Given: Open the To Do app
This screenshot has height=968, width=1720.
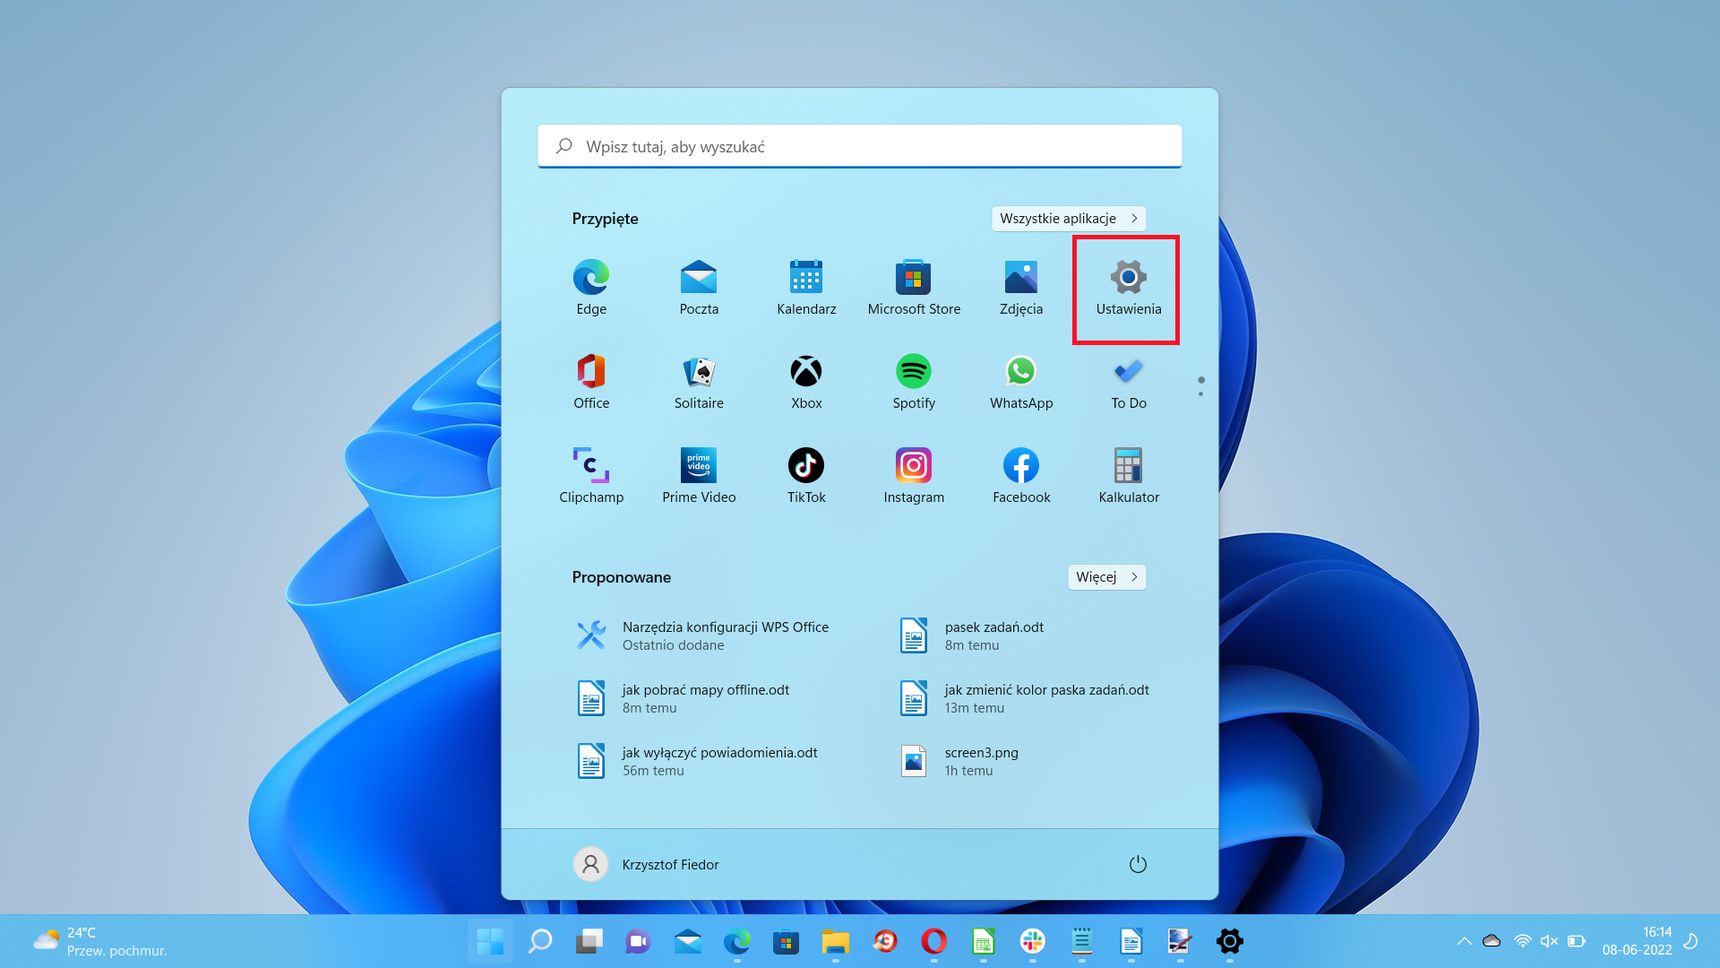Looking at the screenshot, I should (1128, 382).
